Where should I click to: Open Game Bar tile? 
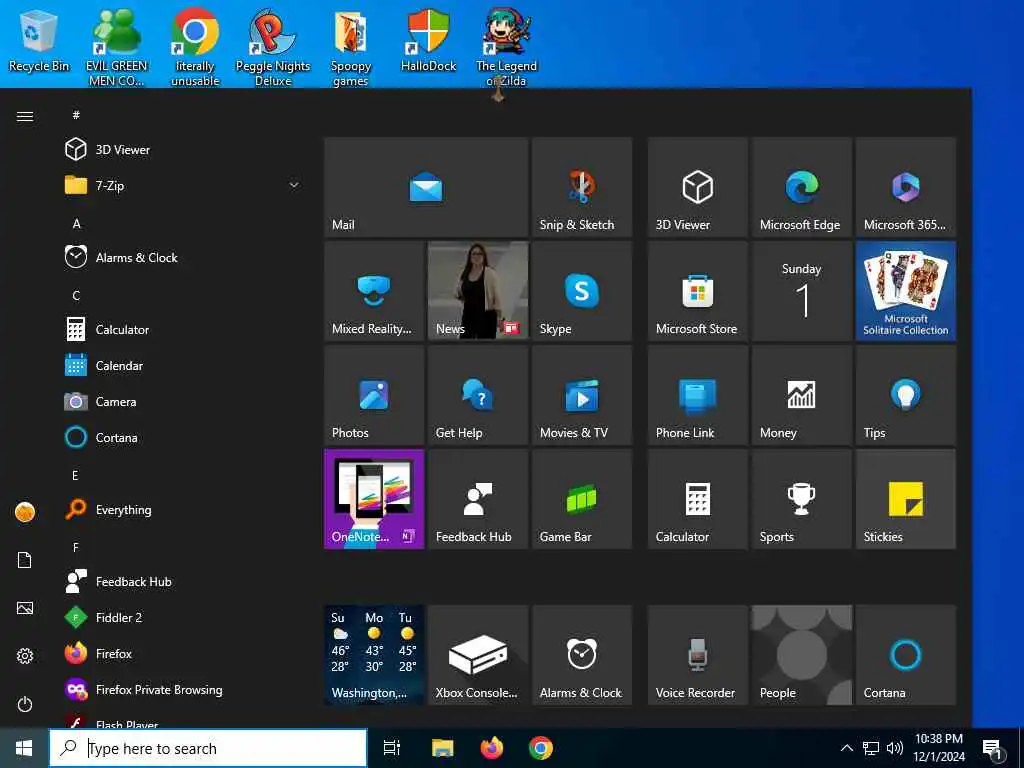point(582,499)
